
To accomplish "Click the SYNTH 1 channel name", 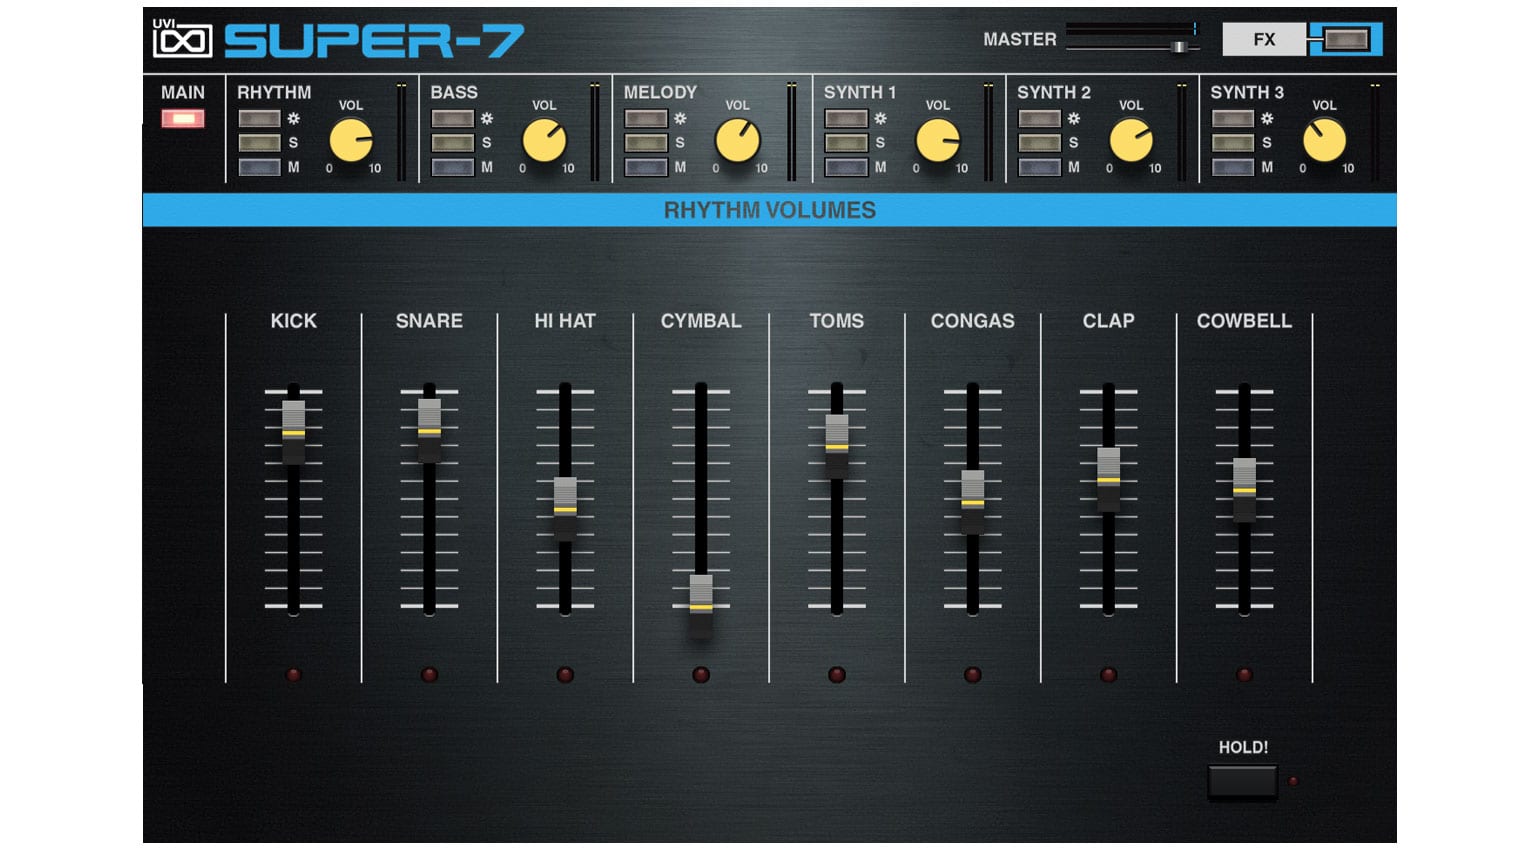I will click(860, 92).
